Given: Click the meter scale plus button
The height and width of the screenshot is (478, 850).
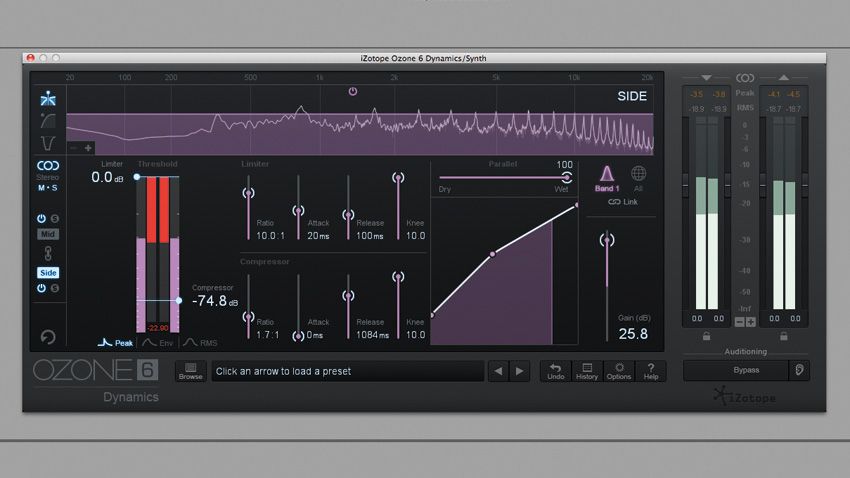Looking at the screenshot, I should pyautogui.click(x=751, y=322).
